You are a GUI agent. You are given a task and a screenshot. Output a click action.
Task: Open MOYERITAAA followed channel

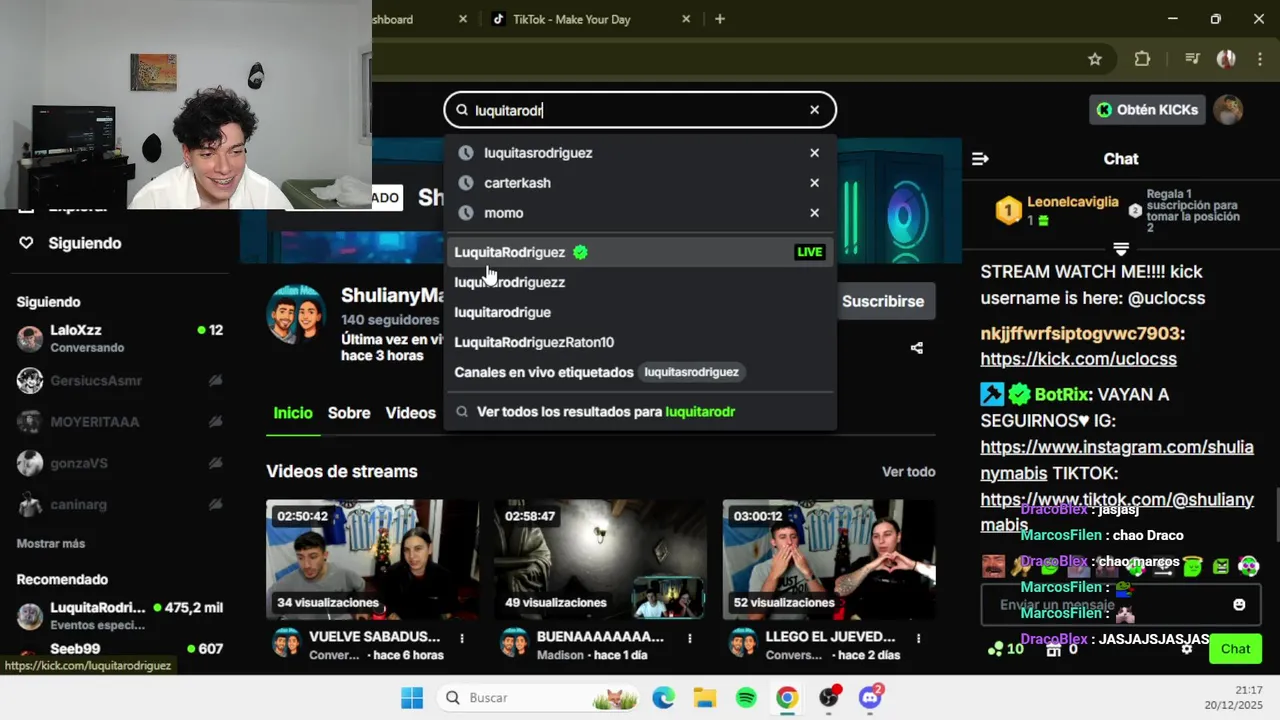coord(120,422)
